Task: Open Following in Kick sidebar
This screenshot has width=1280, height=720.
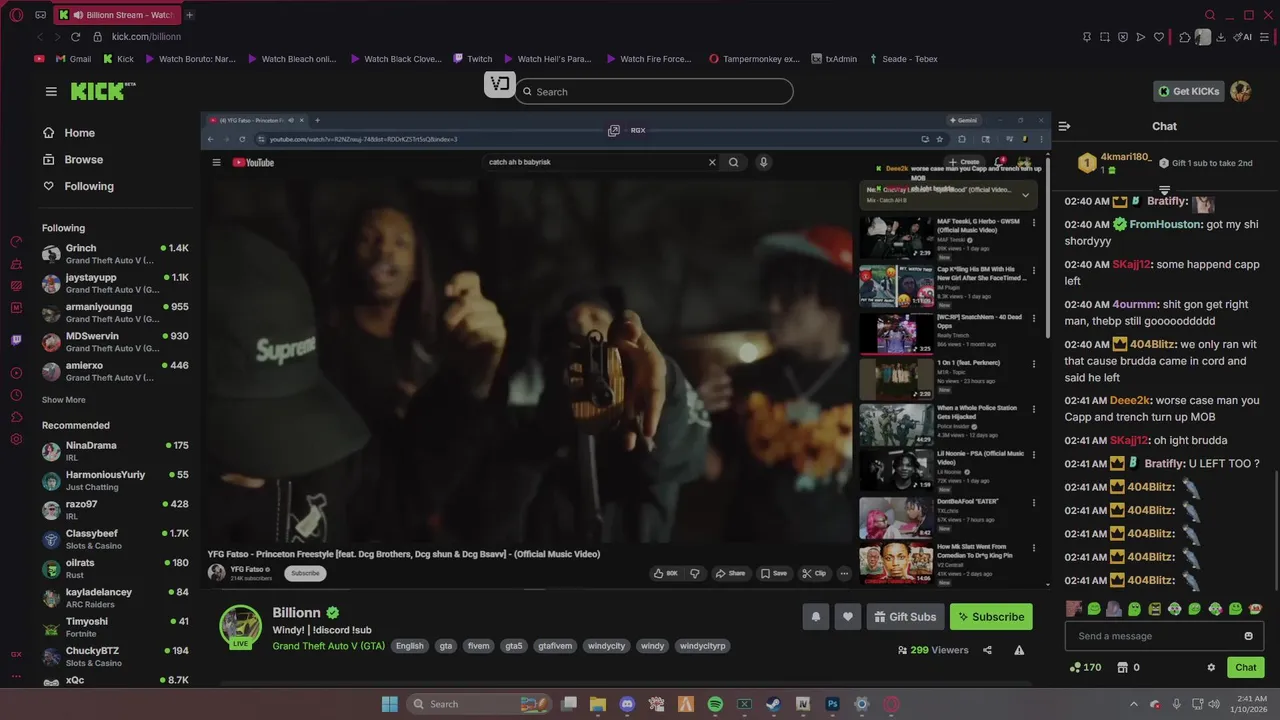Action: (x=79, y=186)
